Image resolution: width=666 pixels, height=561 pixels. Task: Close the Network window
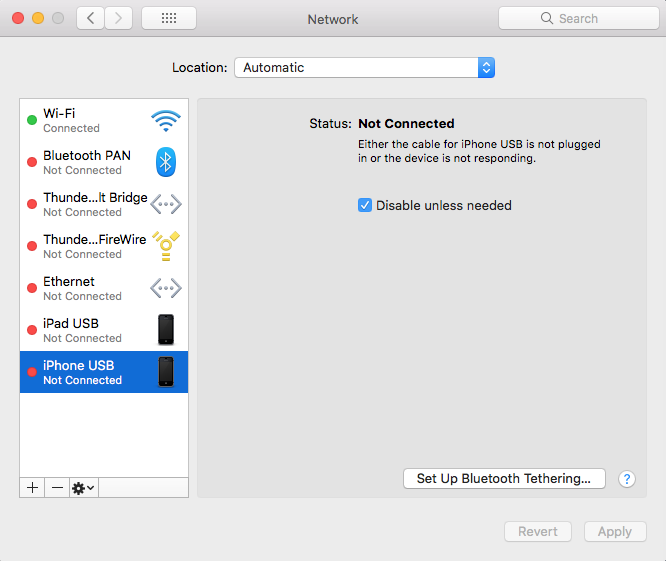tap(18, 18)
